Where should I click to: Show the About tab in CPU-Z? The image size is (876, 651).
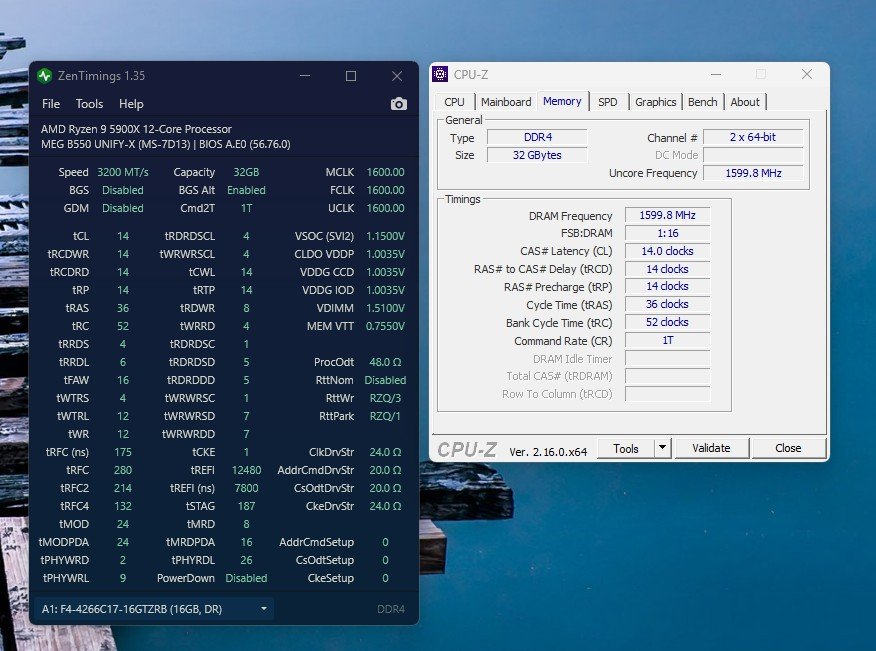point(745,102)
